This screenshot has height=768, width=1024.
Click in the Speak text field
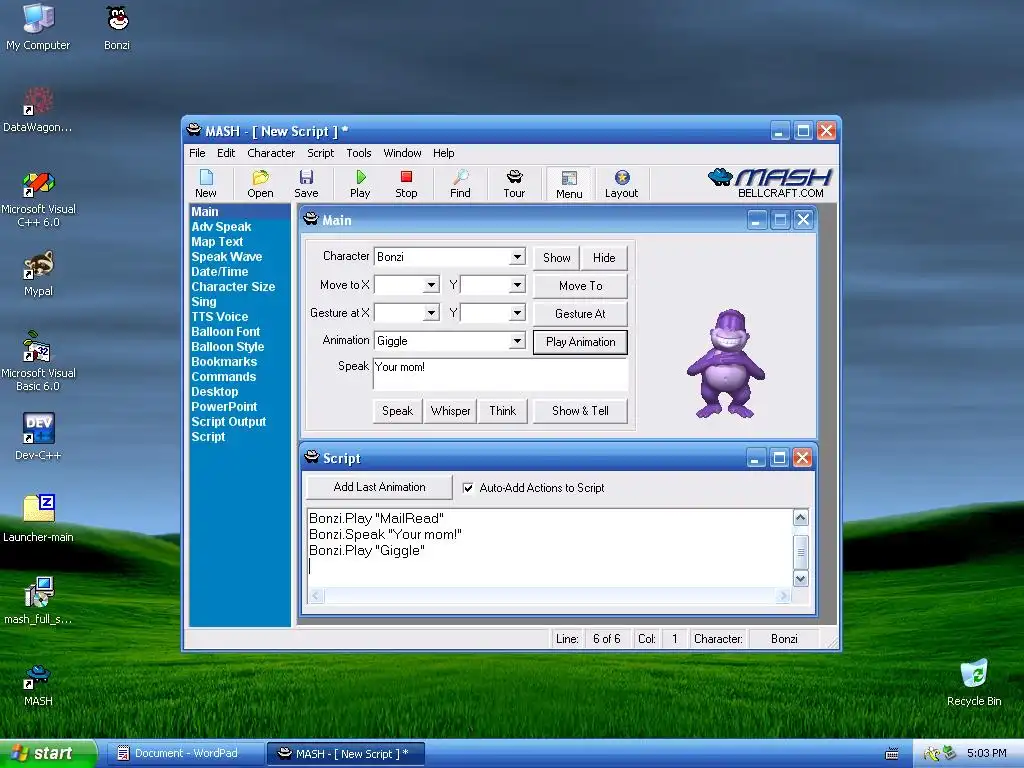tap(500, 374)
